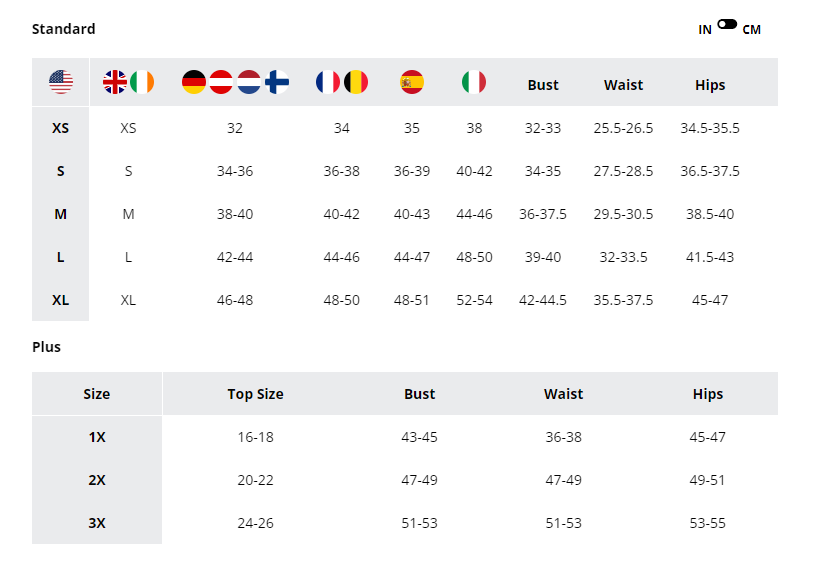Image resolution: width=814 pixels, height=566 pixels.
Task: Toggle the IN/CM unit switch
Action: (727, 24)
